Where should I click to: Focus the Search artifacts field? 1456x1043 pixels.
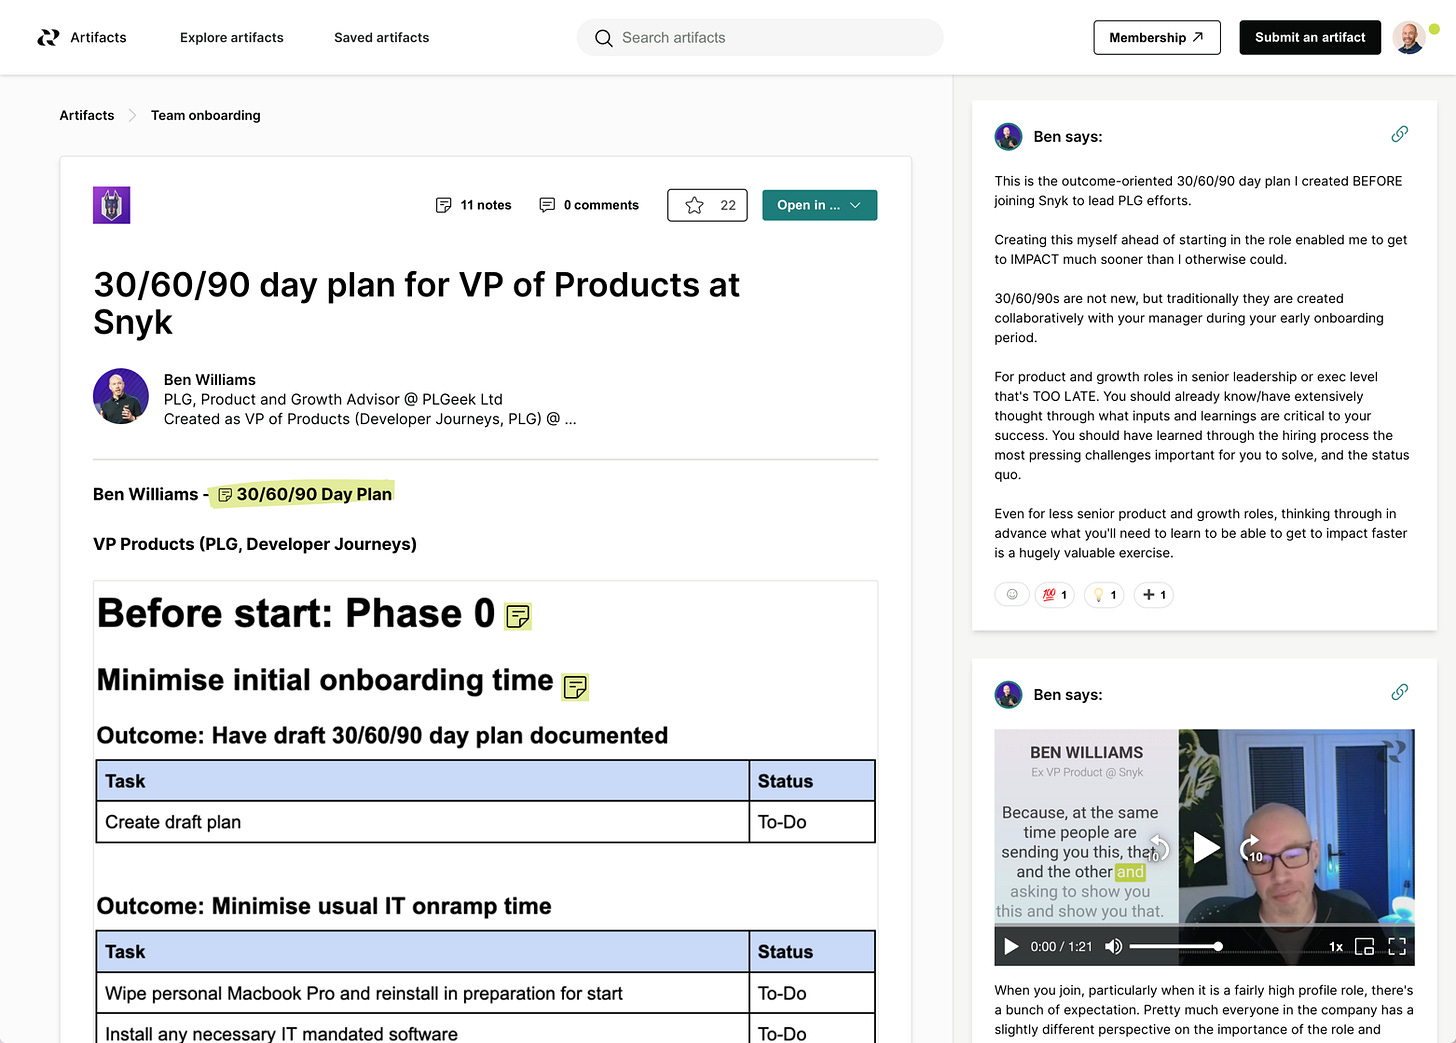(x=760, y=37)
